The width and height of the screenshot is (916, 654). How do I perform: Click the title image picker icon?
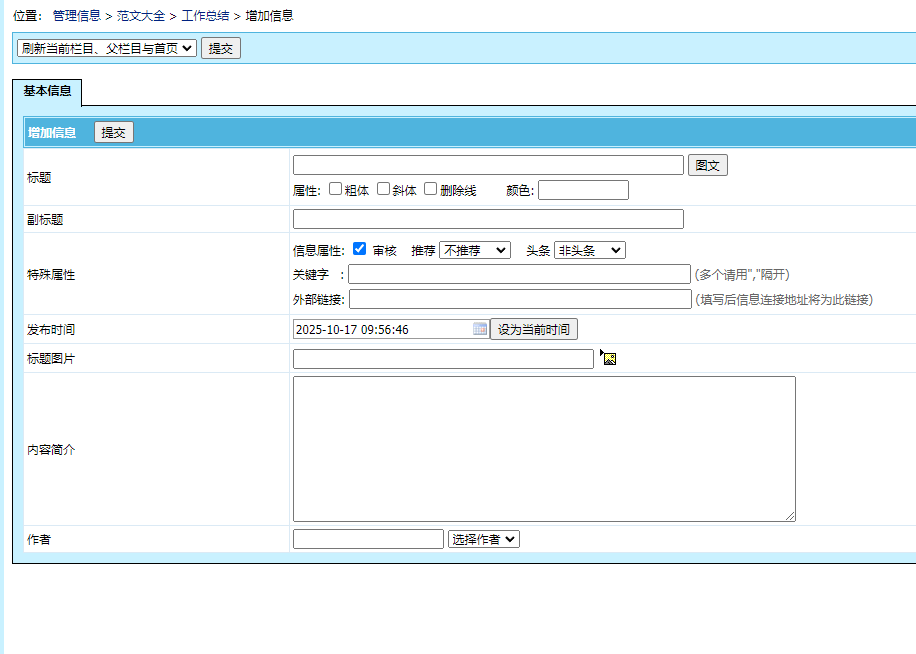[x=609, y=358]
